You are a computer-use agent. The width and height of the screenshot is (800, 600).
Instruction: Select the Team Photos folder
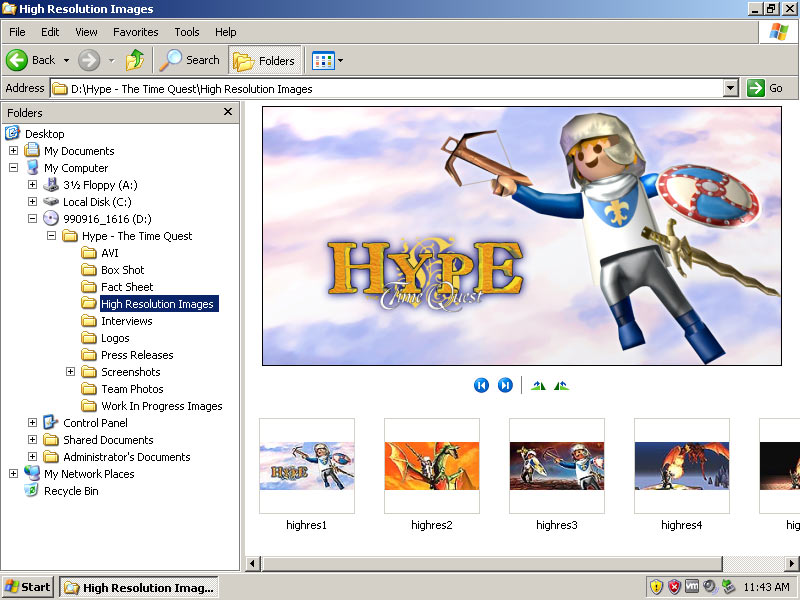click(x=132, y=389)
